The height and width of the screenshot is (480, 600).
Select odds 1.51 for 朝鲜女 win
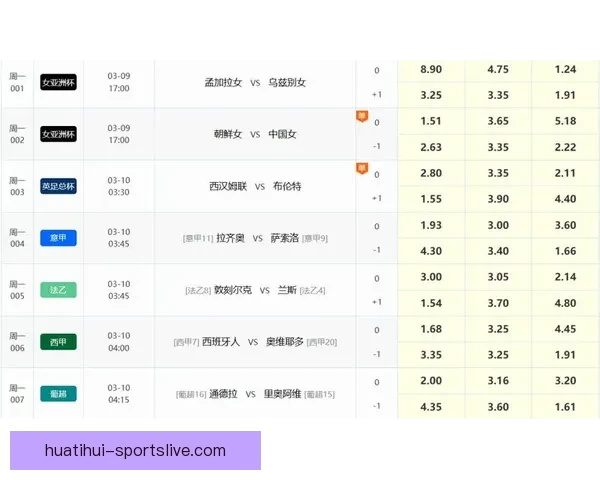pos(431,121)
